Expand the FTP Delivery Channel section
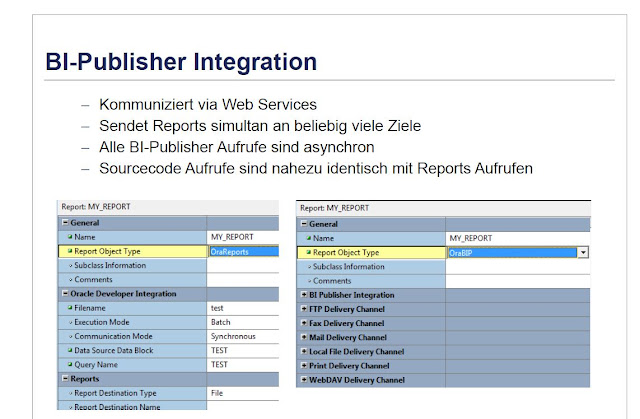The image size is (640, 419). [x=304, y=309]
